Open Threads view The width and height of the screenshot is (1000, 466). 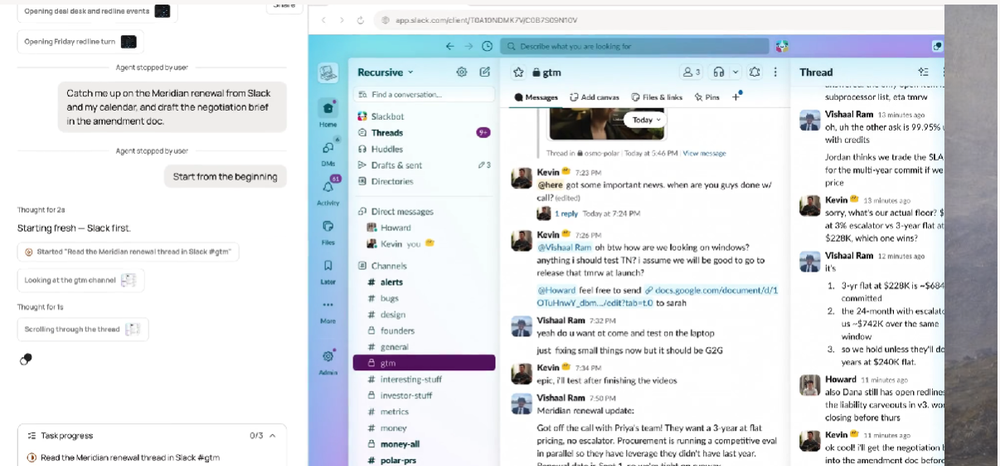pyautogui.click(x=423, y=133)
